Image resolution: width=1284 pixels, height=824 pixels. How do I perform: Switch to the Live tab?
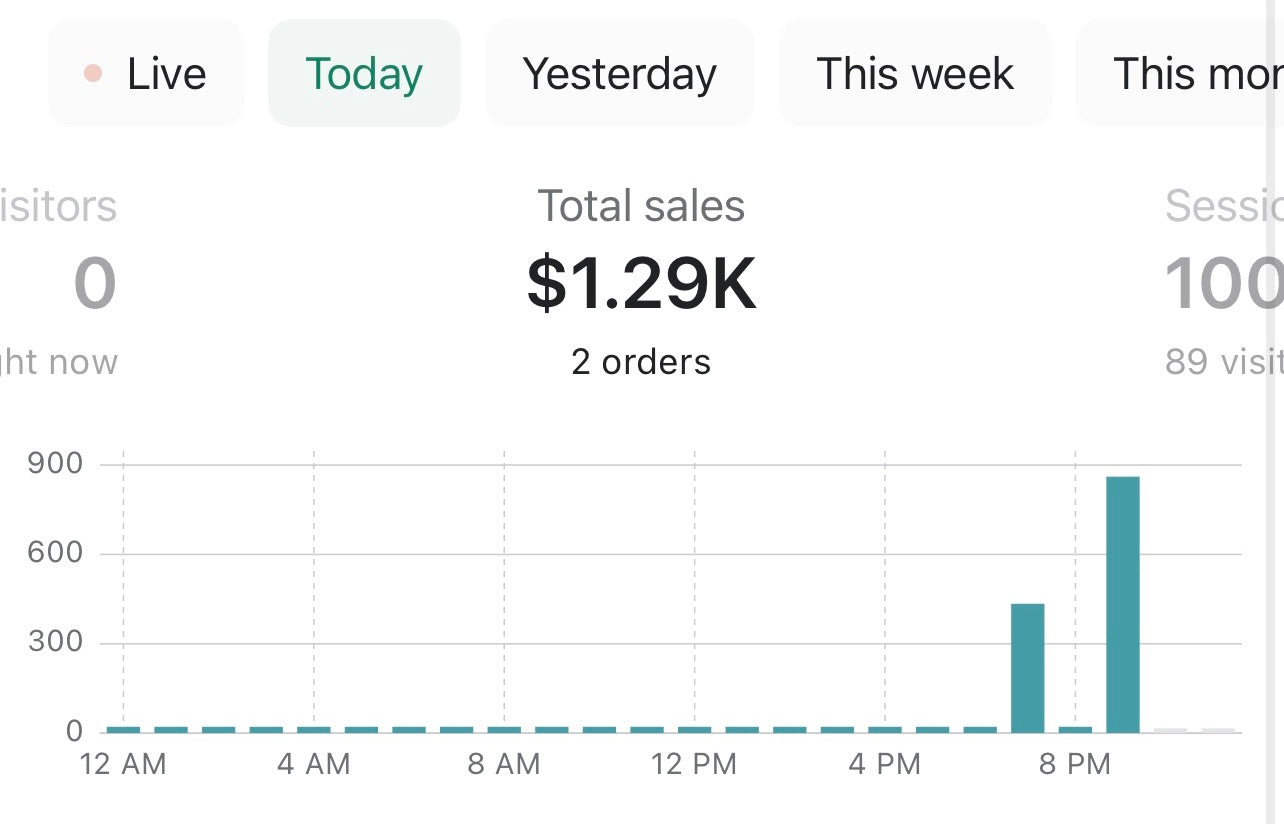pos(146,74)
